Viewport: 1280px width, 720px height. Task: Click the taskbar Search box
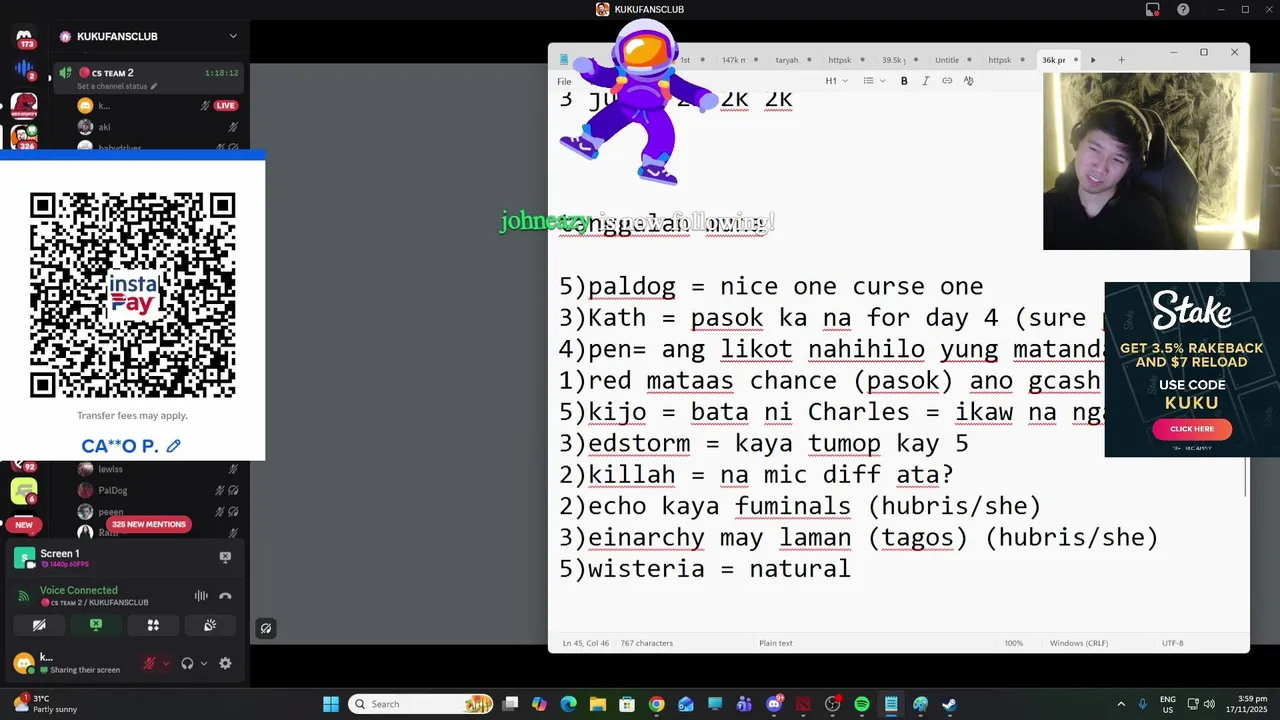click(421, 704)
